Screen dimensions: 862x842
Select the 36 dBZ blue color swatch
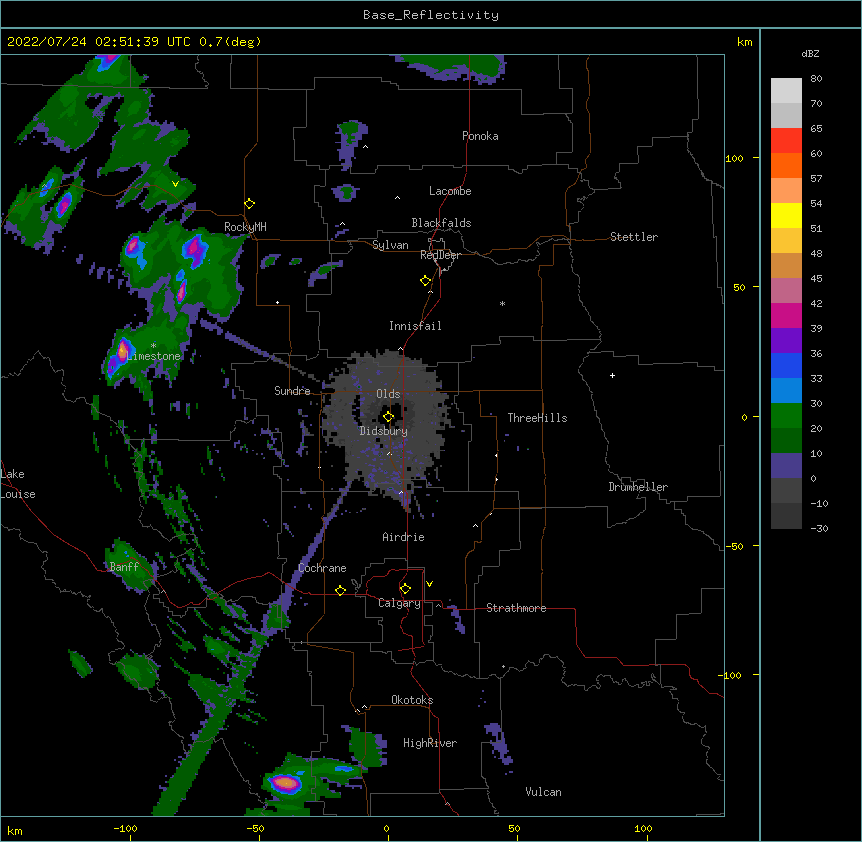pos(786,365)
